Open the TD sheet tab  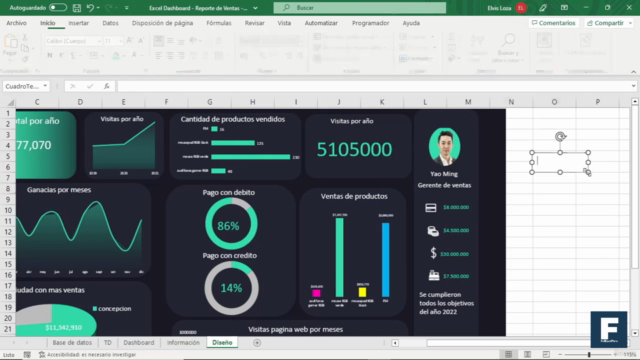107,343
